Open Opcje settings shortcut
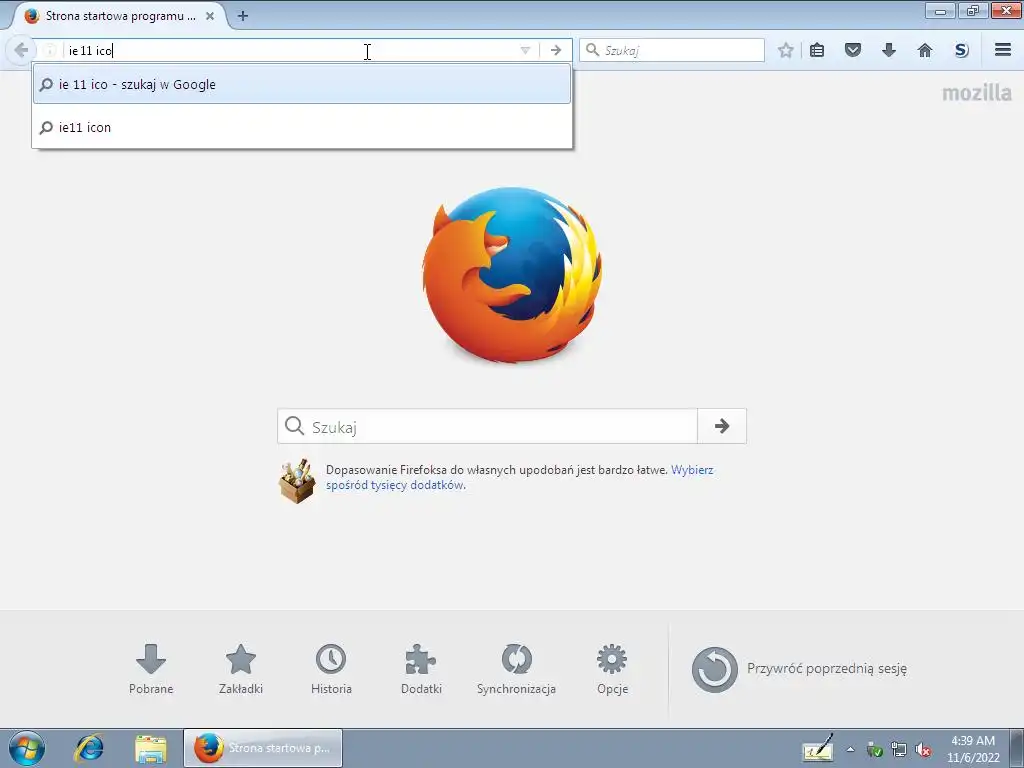Image resolution: width=1024 pixels, height=768 pixels. (612, 669)
